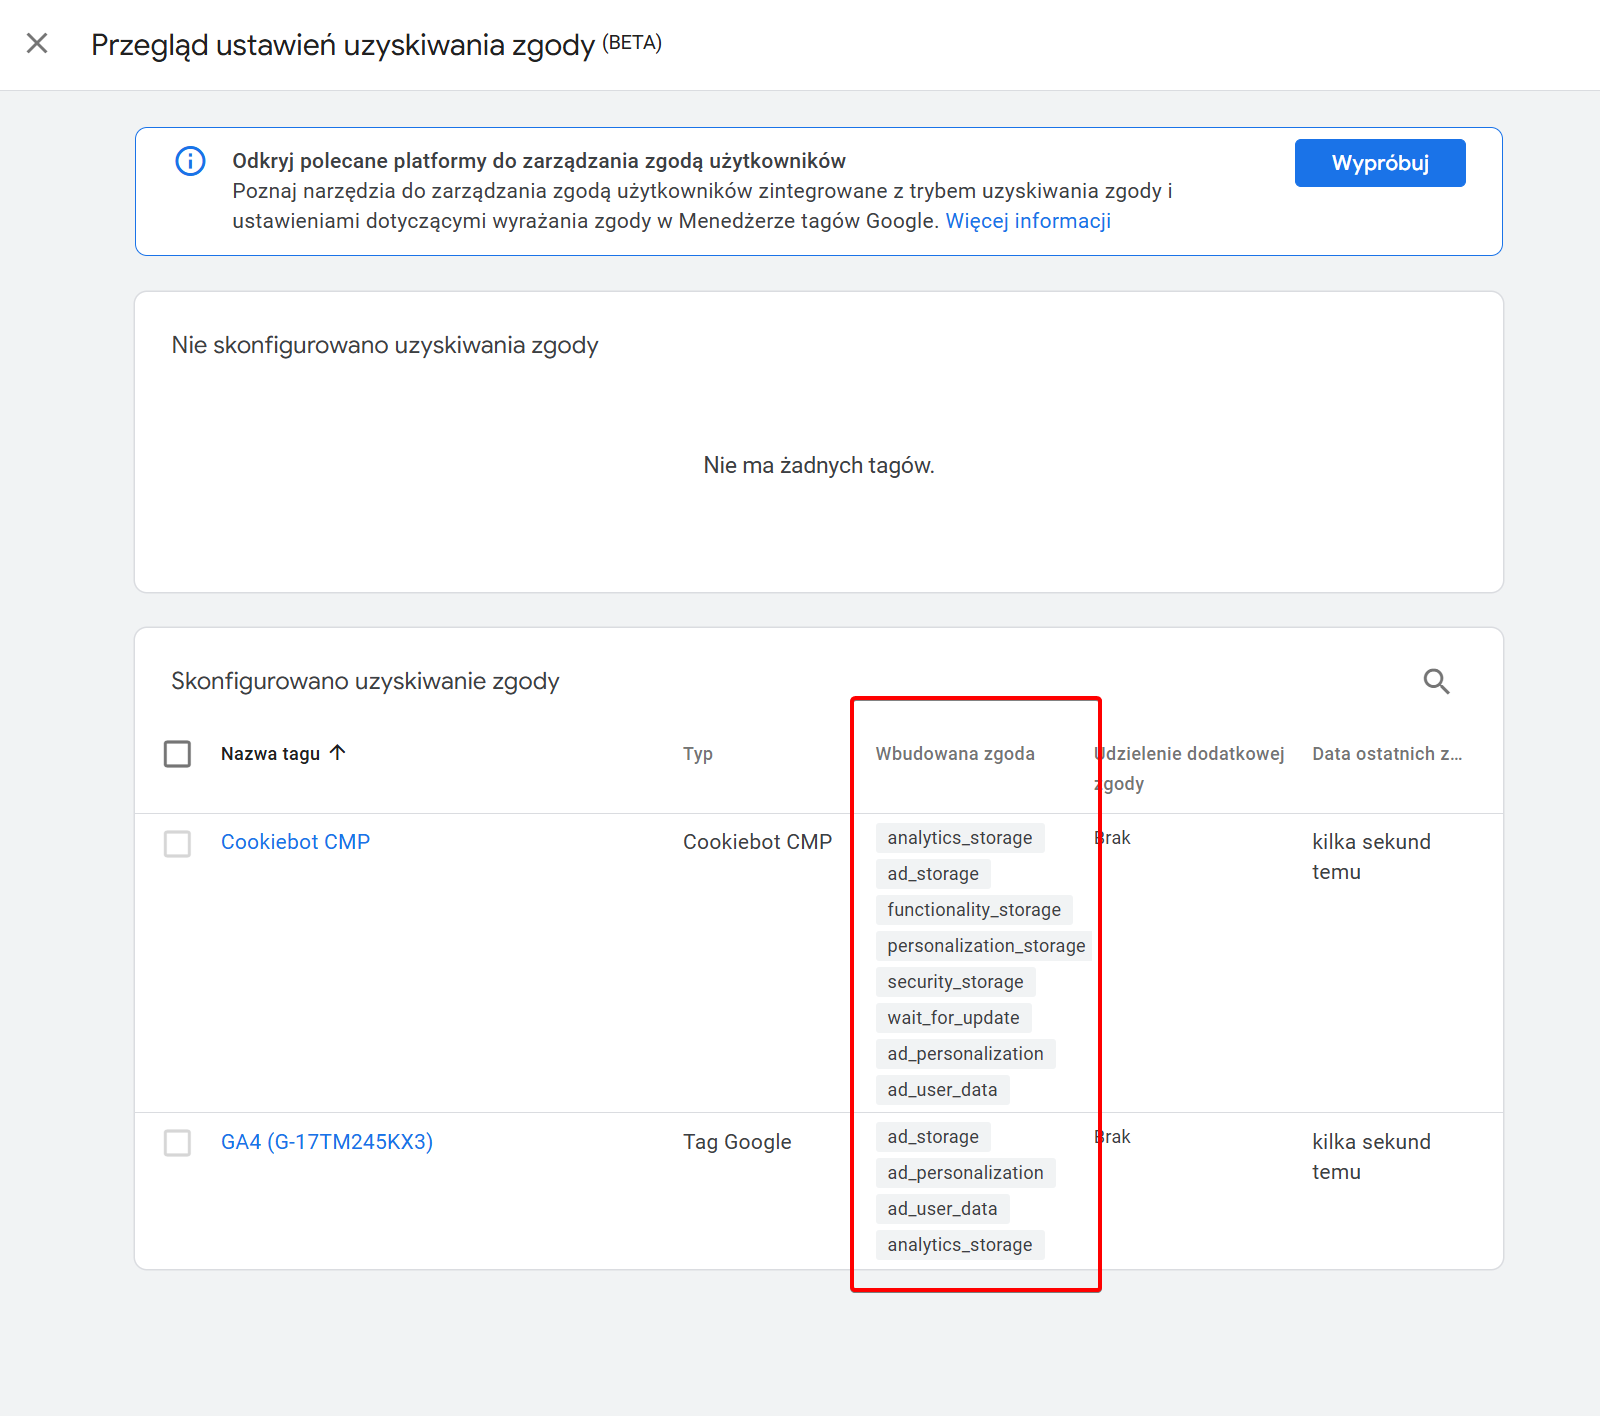This screenshot has height=1416, width=1600.
Task: Click the Typ column header
Action: tap(698, 754)
